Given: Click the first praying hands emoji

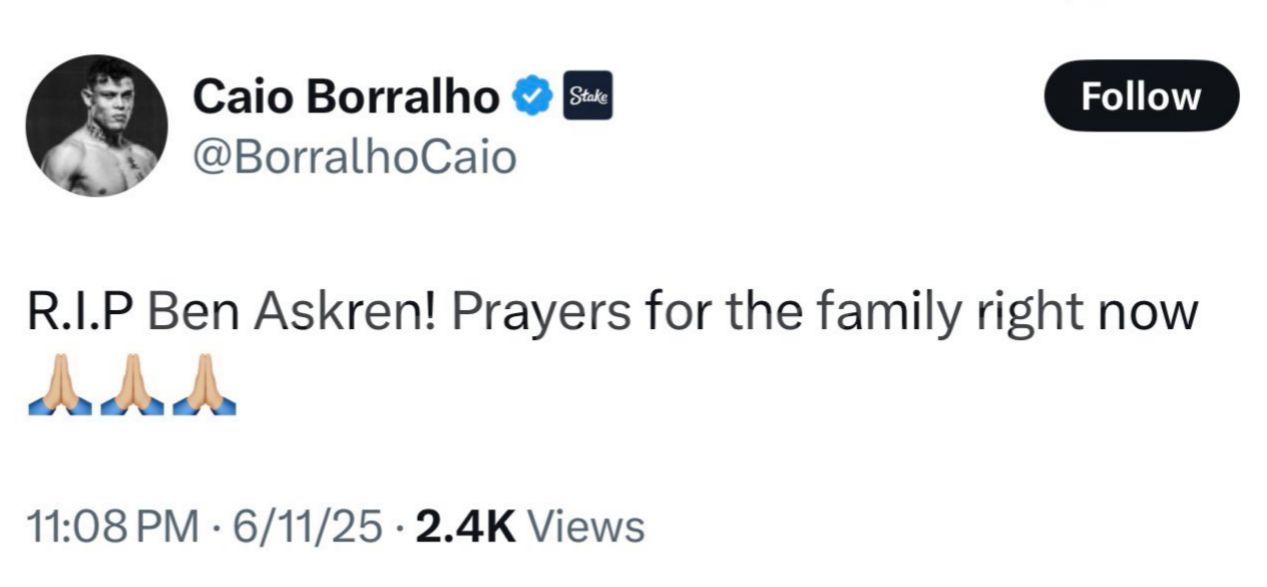Looking at the screenshot, I should [58, 385].
